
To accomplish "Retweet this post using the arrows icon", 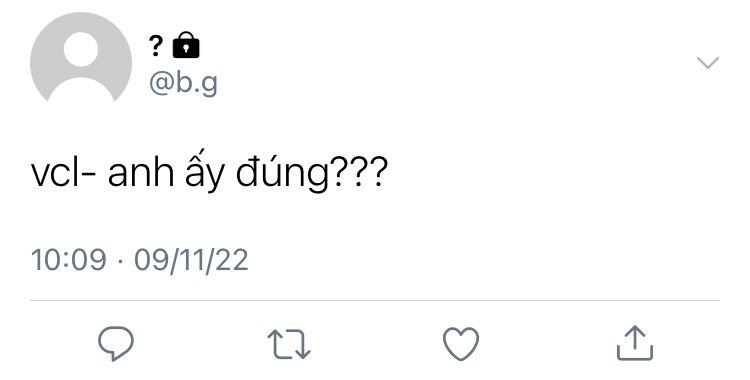I will click(x=289, y=344).
